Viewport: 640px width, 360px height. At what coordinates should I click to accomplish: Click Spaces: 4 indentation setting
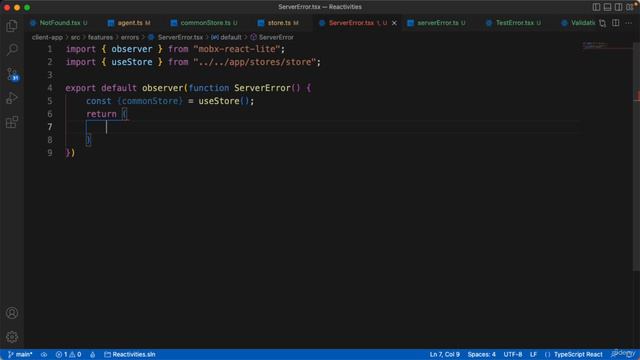(482, 354)
